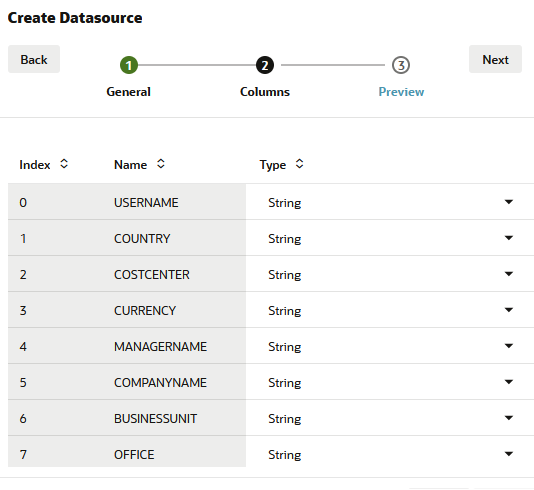The width and height of the screenshot is (534, 490).
Task: Sort table by Type column arrows
Action: click(299, 164)
